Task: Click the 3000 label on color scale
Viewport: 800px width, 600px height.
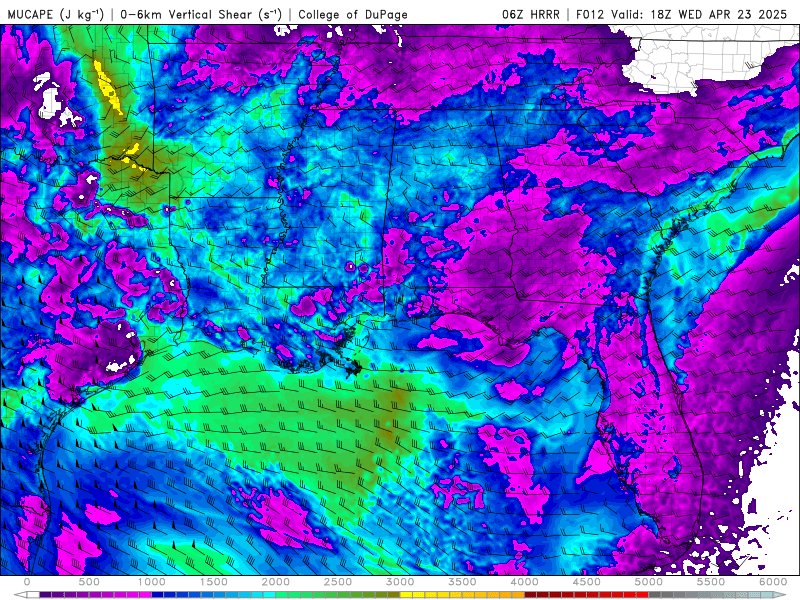Action: point(400,582)
